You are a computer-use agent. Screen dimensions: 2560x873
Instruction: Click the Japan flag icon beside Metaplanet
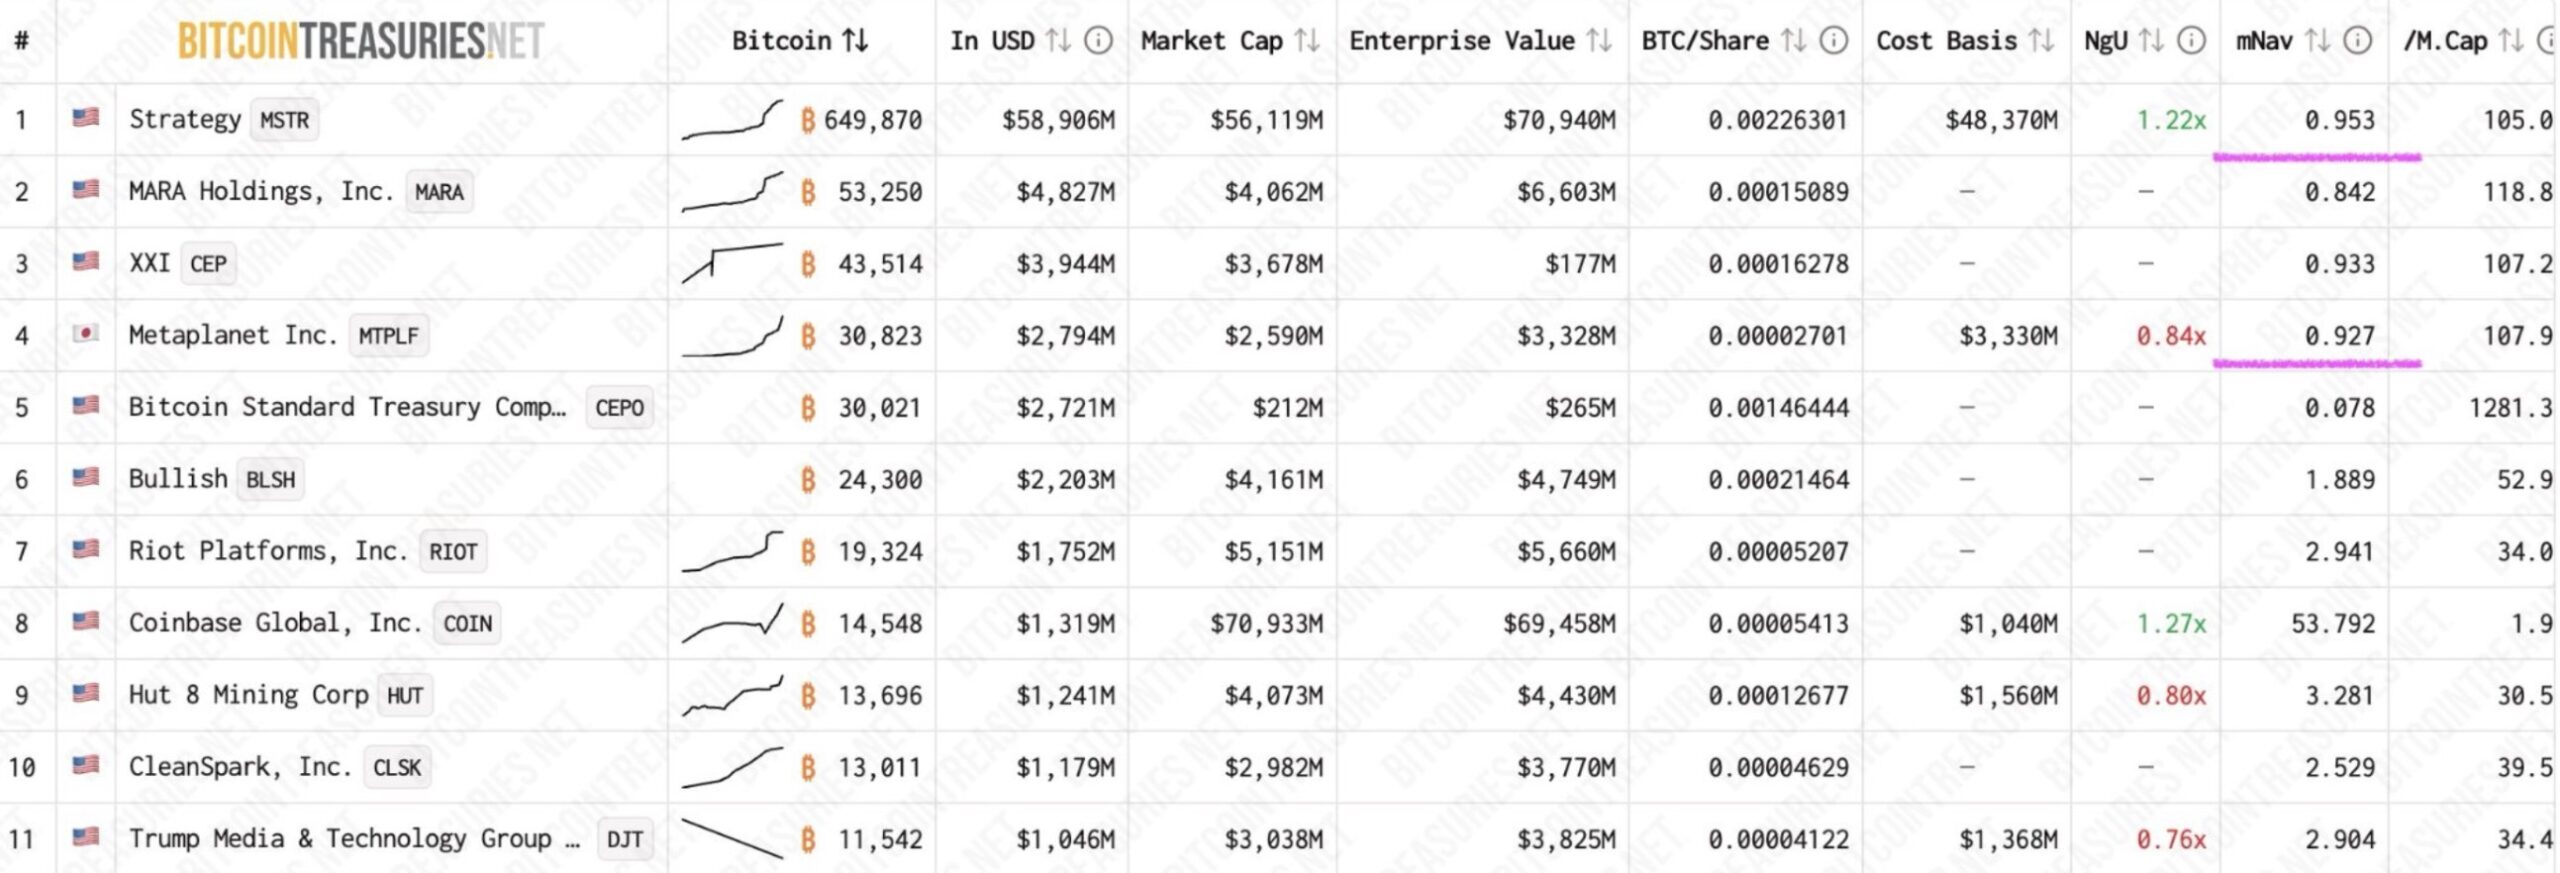pyautogui.click(x=86, y=333)
